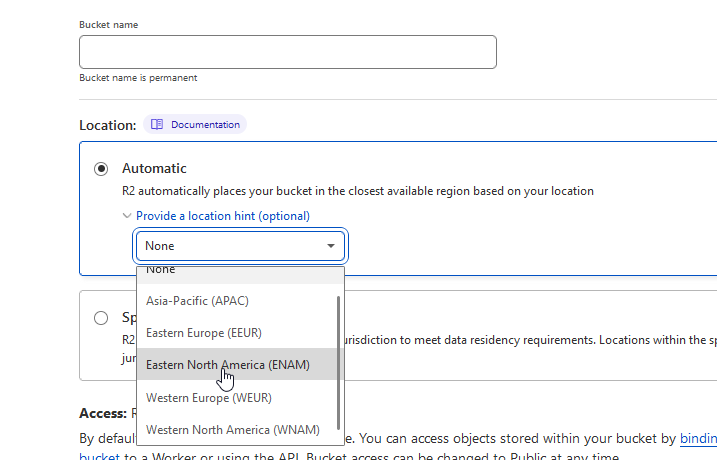This screenshot has height=460, width=717.
Task: Choose Asia-Pacific (APAC) from the list
Action: (x=197, y=300)
